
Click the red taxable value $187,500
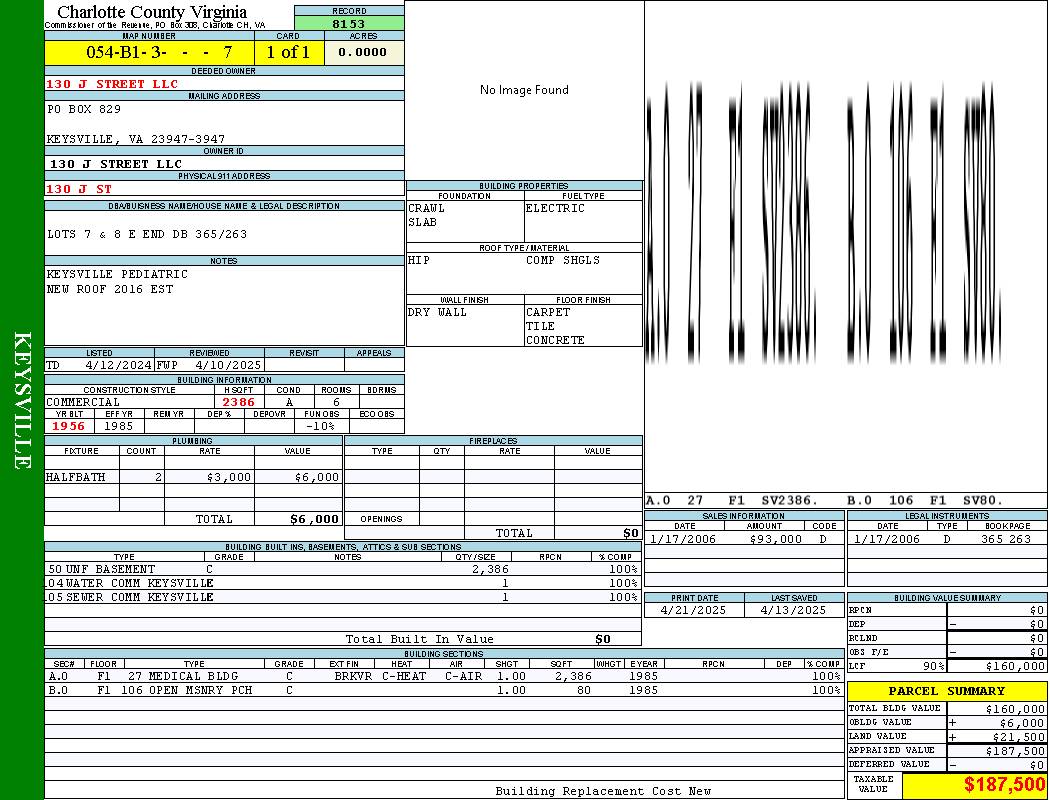tap(1004, 785)
